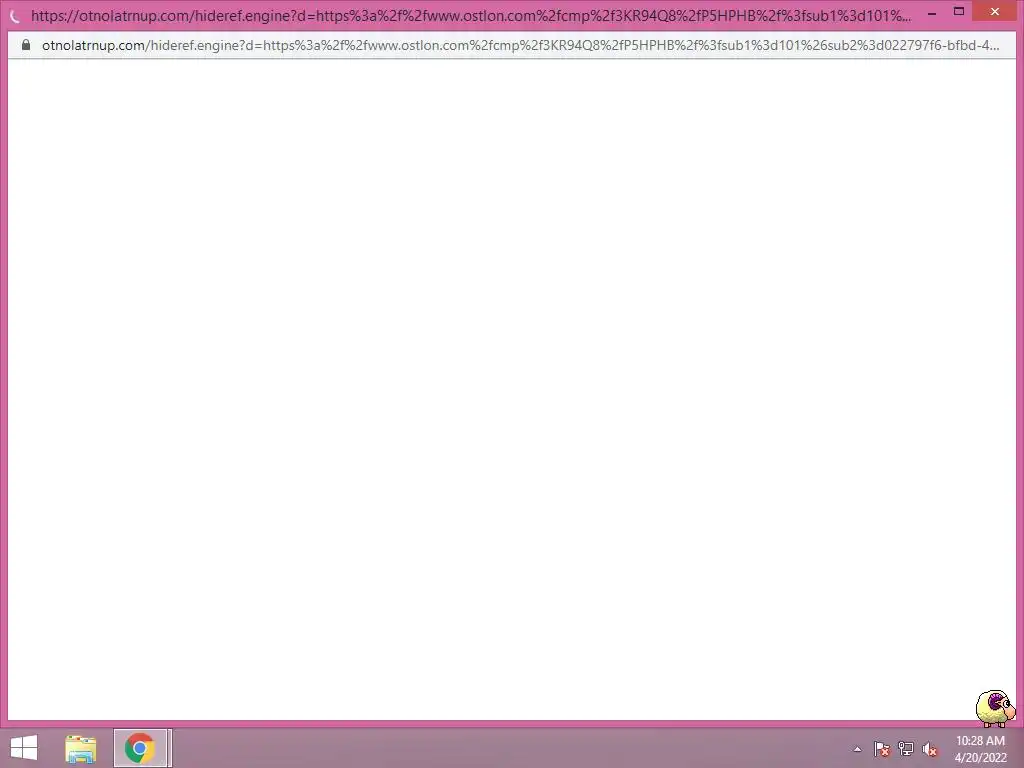Click the muted volume speaker icon
This screenshot has height=768, width=1024.
(x=930, y=749)
